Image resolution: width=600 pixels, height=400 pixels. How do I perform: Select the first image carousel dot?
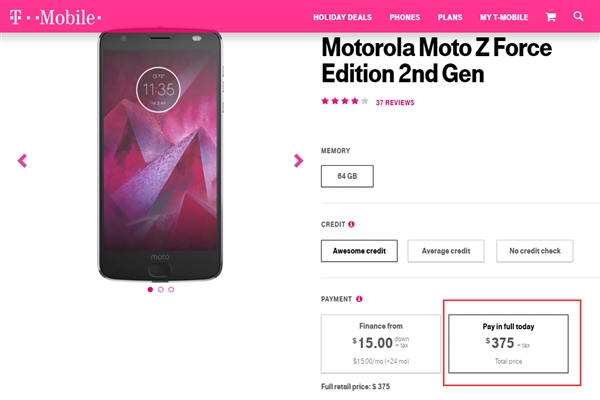click(x=150, y=289)
